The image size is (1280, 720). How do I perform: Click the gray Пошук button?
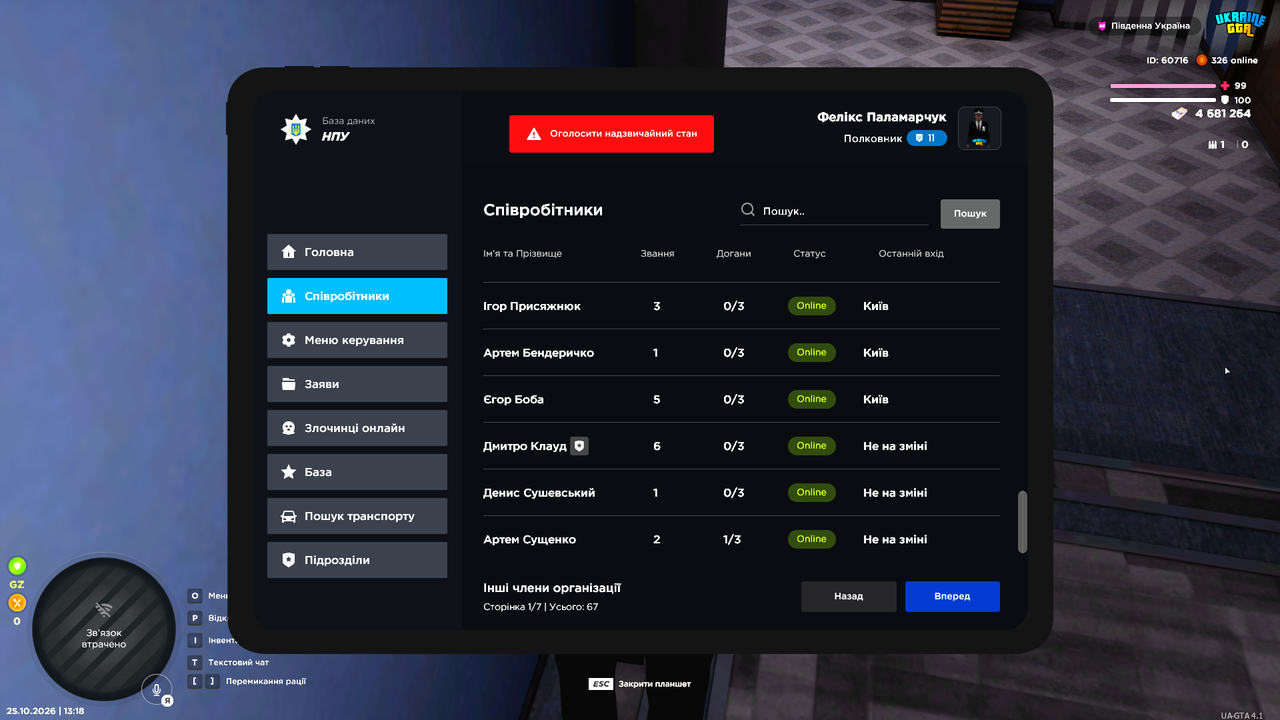[x=970, y=213]
